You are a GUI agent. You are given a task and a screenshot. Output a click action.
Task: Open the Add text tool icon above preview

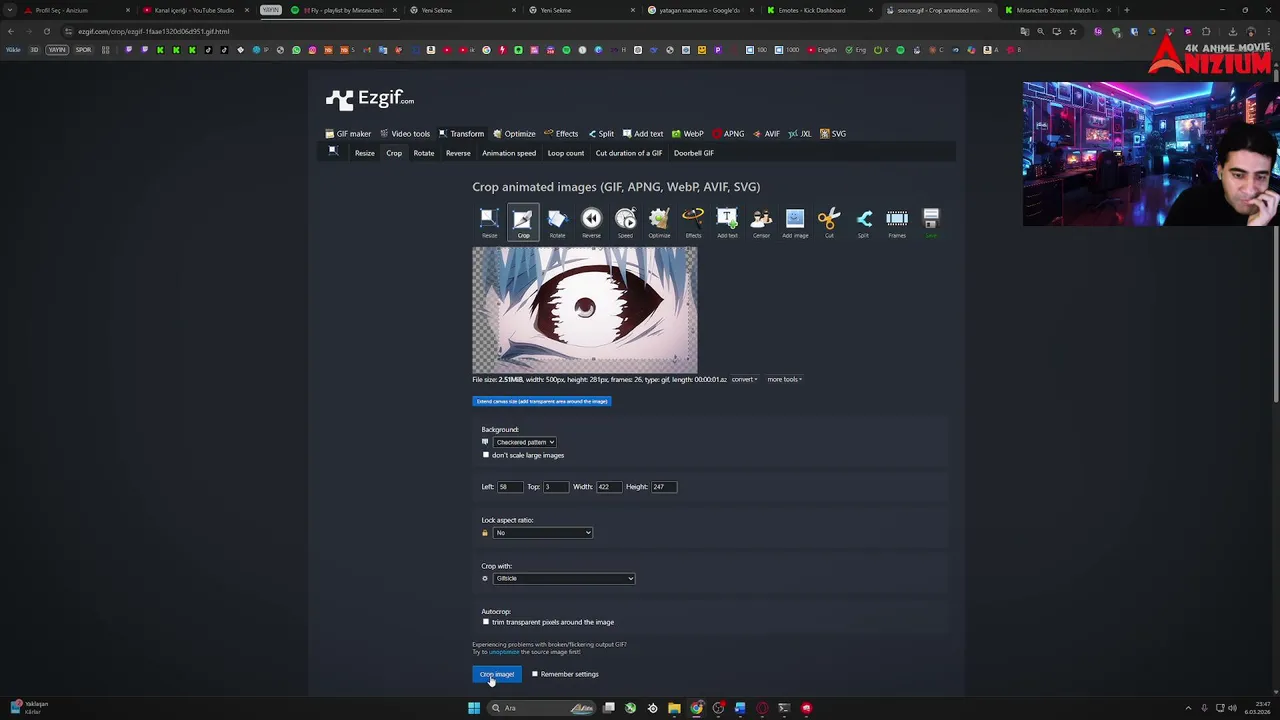pos(727,222)
